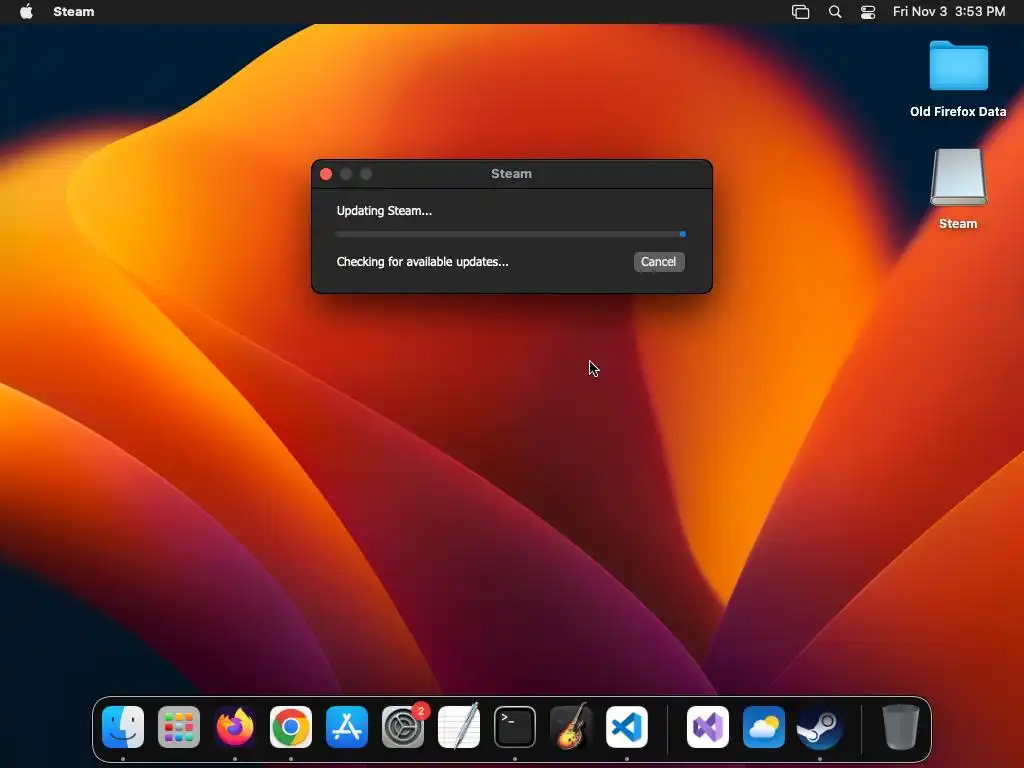This screenshot has width=1024, height=768.
Task: Open Finder from the Dock
Action: [123, 727]
